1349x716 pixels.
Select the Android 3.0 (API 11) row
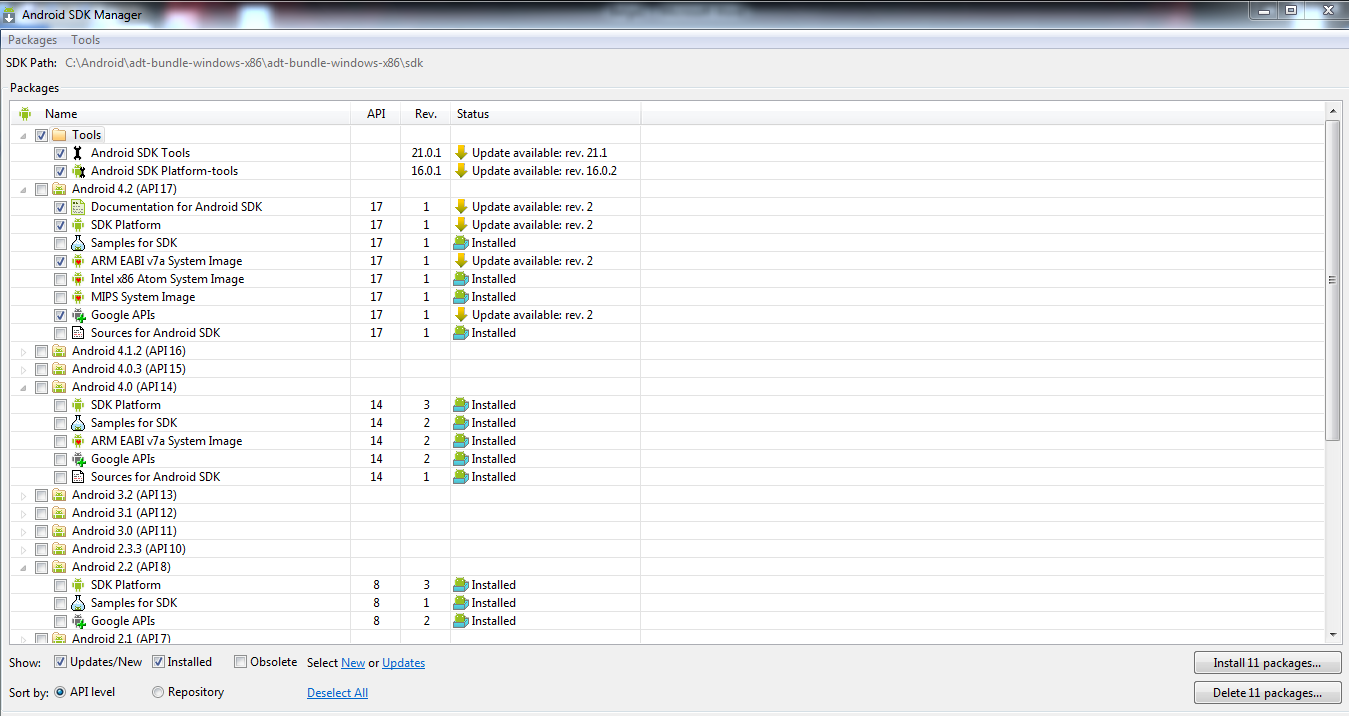668,531
